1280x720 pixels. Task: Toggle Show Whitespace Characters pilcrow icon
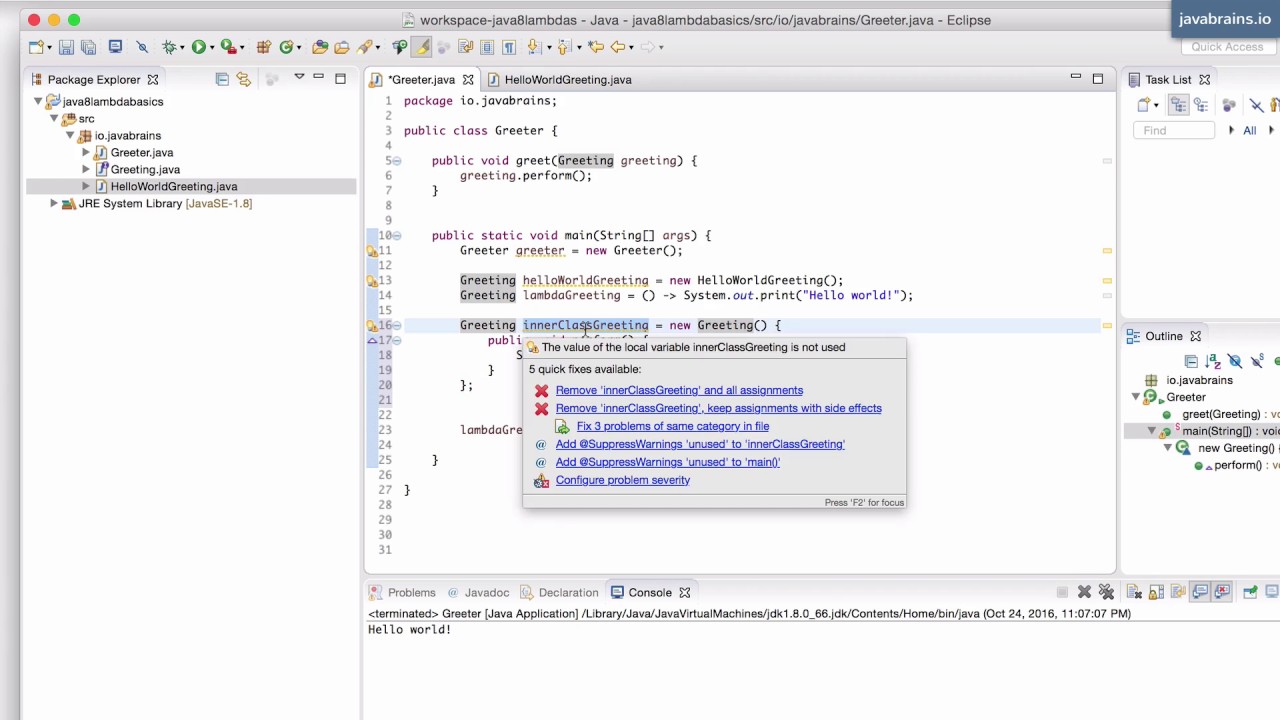pos(509,47)
